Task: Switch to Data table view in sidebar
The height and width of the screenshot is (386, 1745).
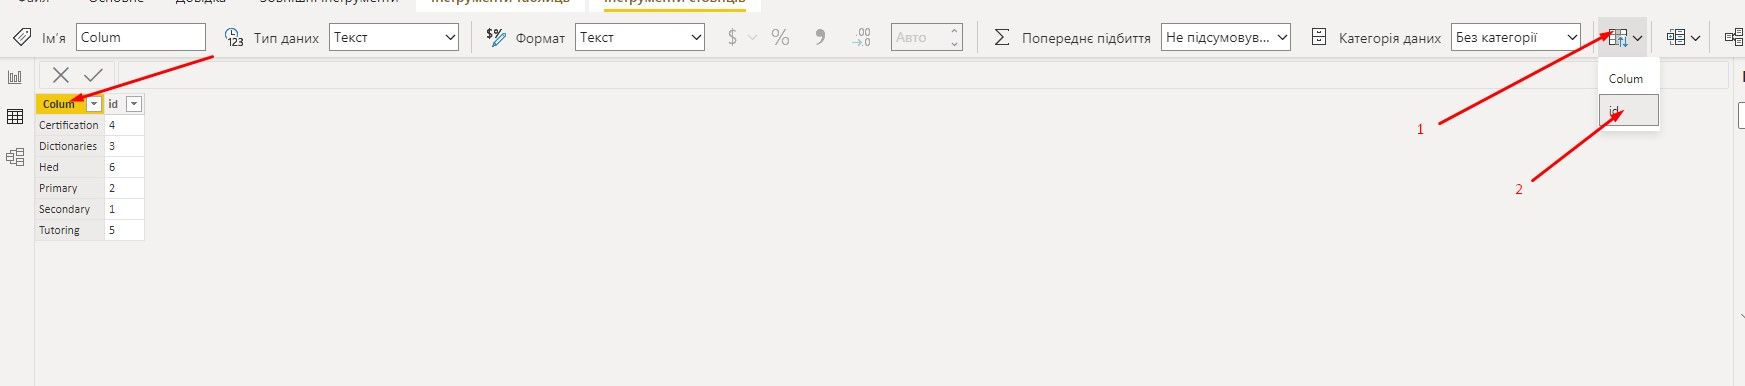Action: pyautogui.click(x=15, y=117)
